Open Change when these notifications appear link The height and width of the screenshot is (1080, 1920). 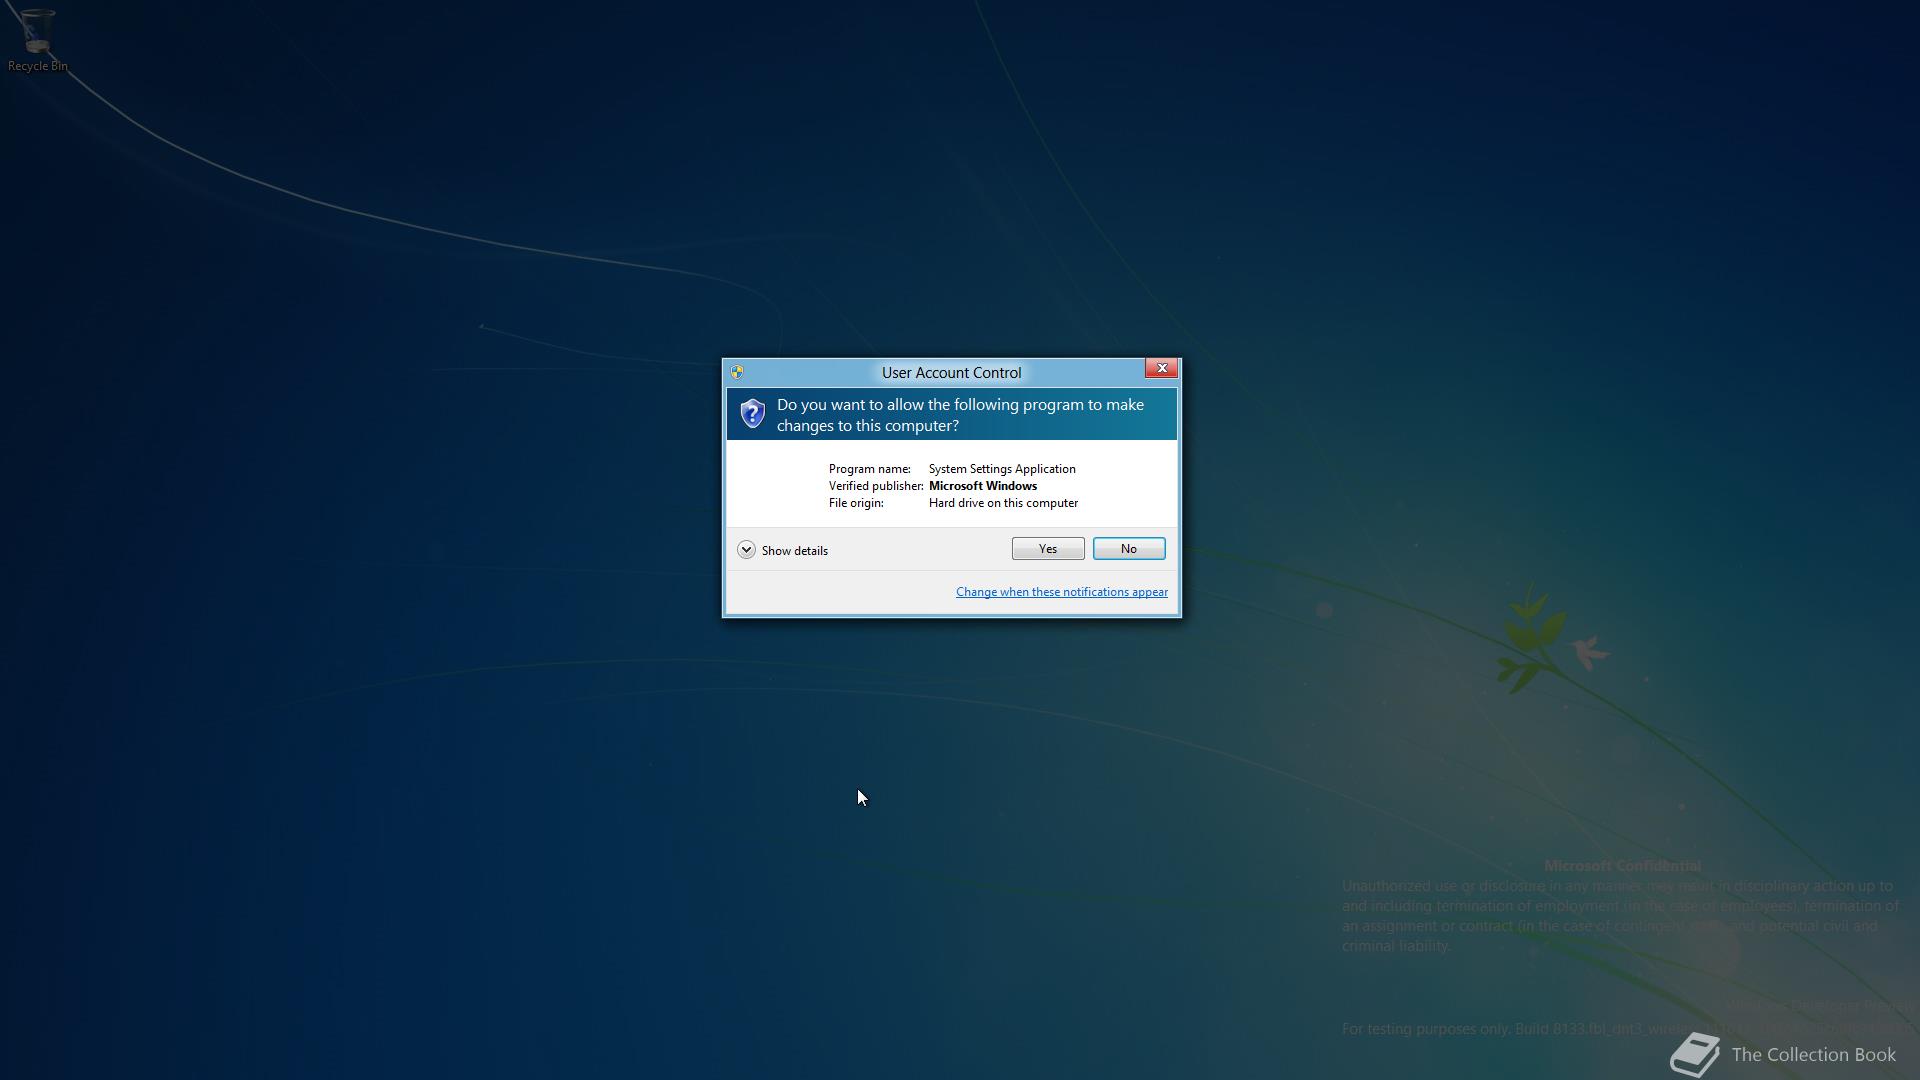point(1061,592)
